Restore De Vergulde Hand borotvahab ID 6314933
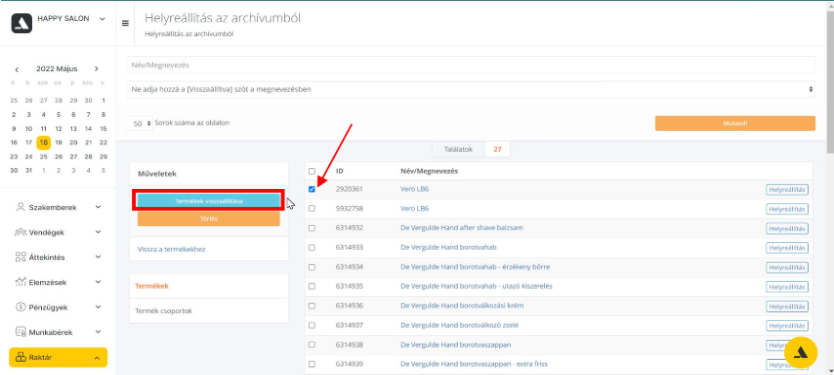This screenshot has width=834, height=375. coord(787,248)
